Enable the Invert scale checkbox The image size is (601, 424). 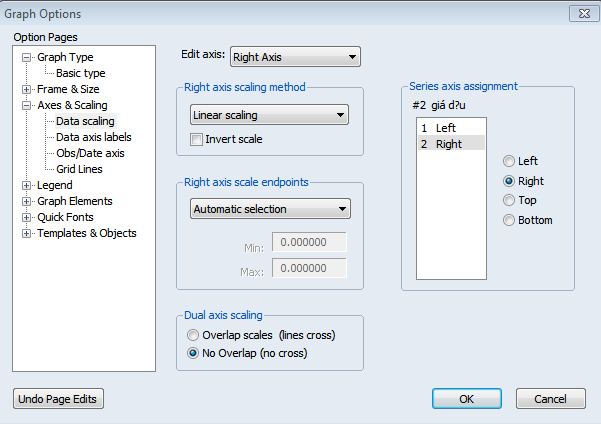196,139
